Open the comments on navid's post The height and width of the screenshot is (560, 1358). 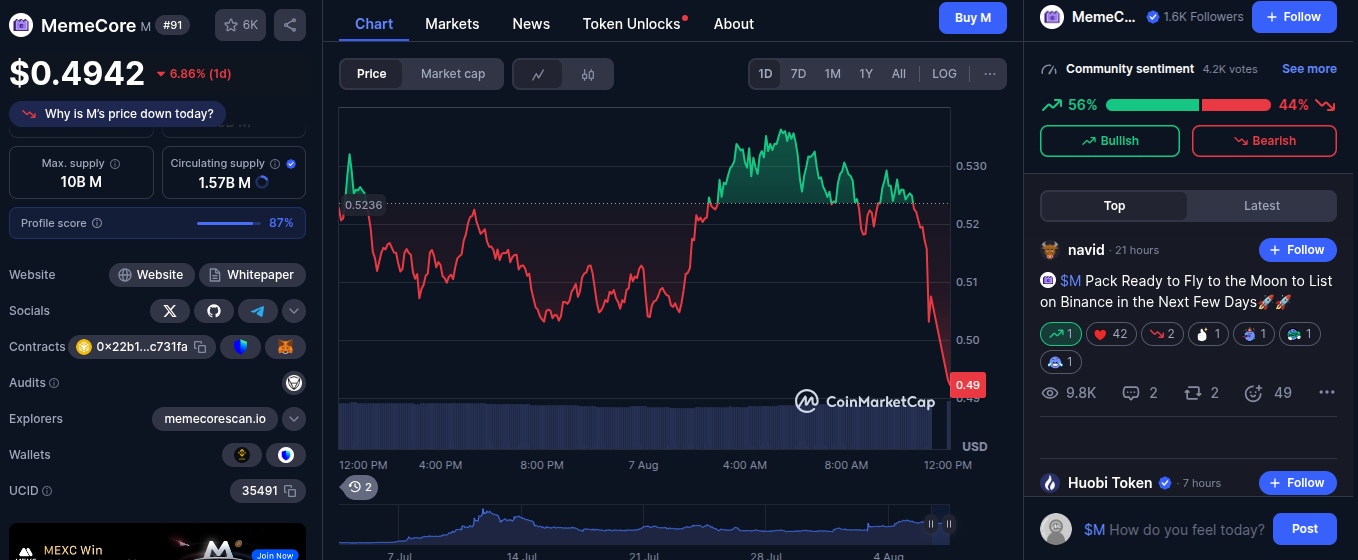1132,393
